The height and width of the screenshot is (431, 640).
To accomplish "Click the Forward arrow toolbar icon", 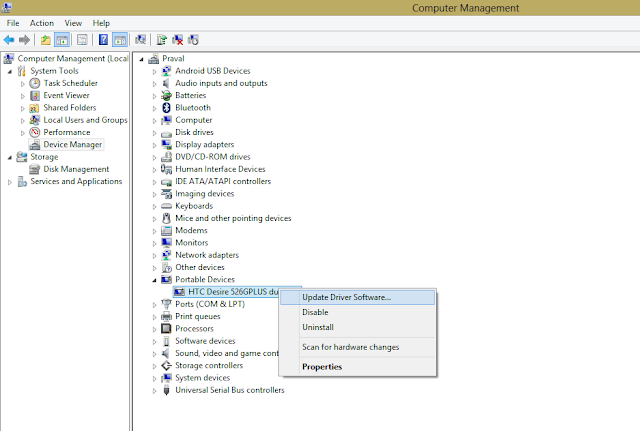I will (24, 40).
